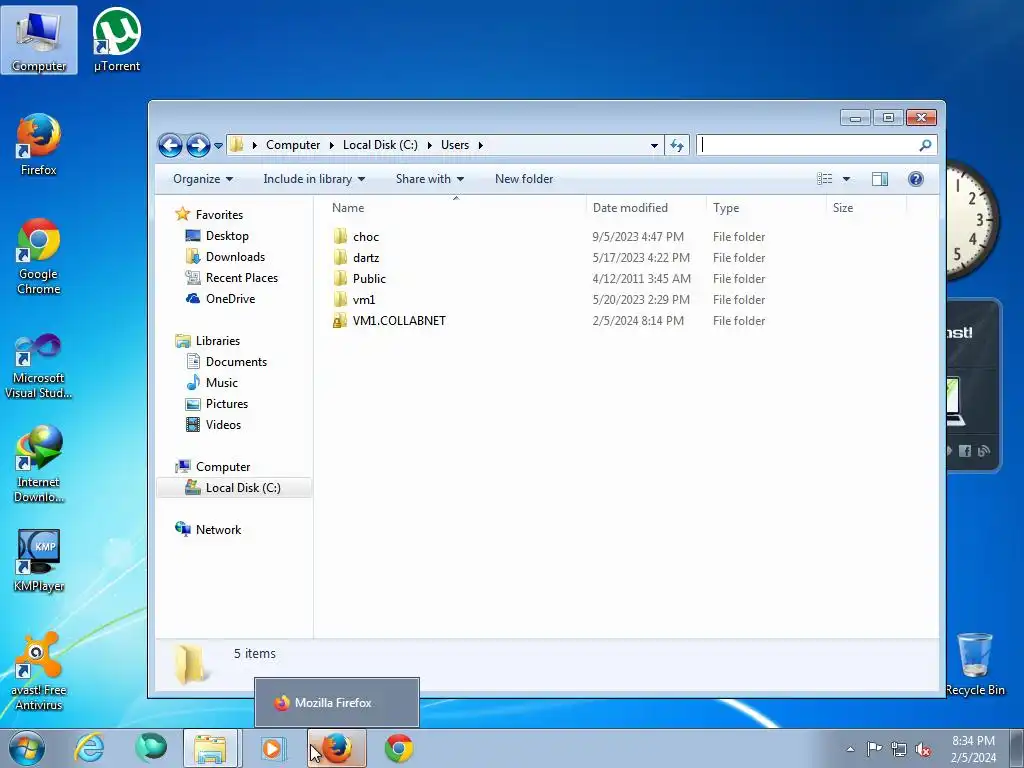Change the view with the view icon
This screenshot has height=768, width=1024.
[825, 179]
